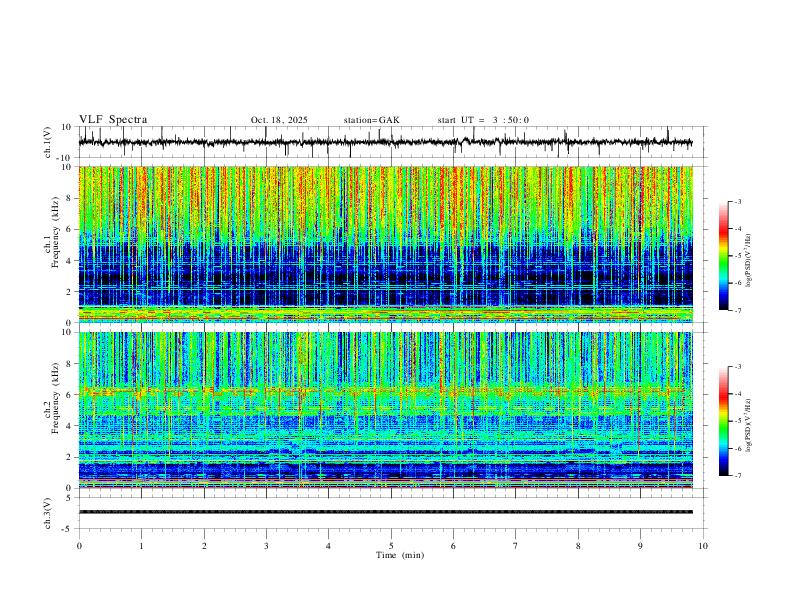The width and height of the screenshot is (792, 612).
Task: Click the "ch.1(V)" axis label
Action: point(48,142)
